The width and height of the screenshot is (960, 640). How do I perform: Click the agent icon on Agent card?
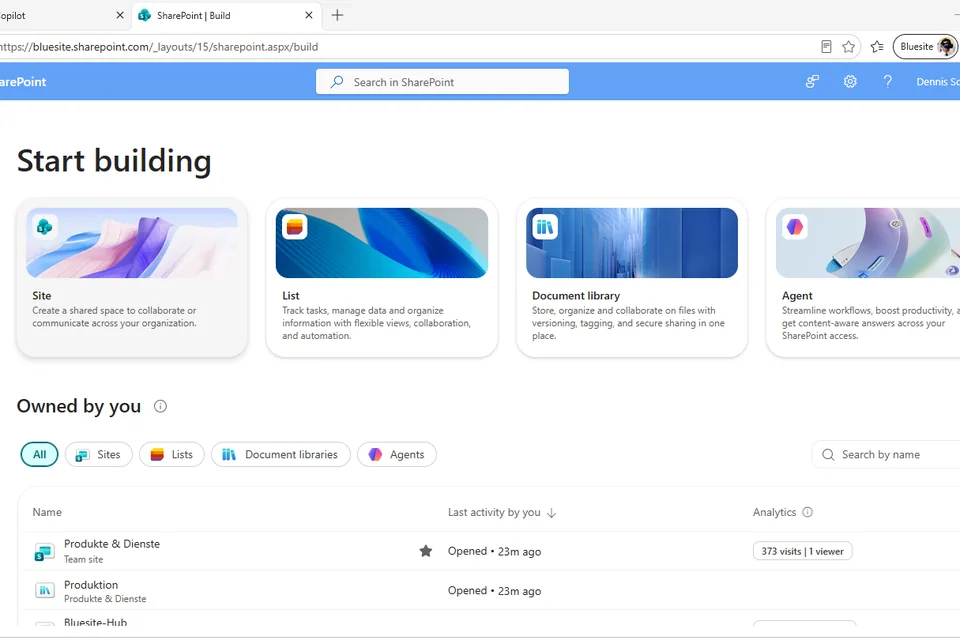[x=795, y=227]
